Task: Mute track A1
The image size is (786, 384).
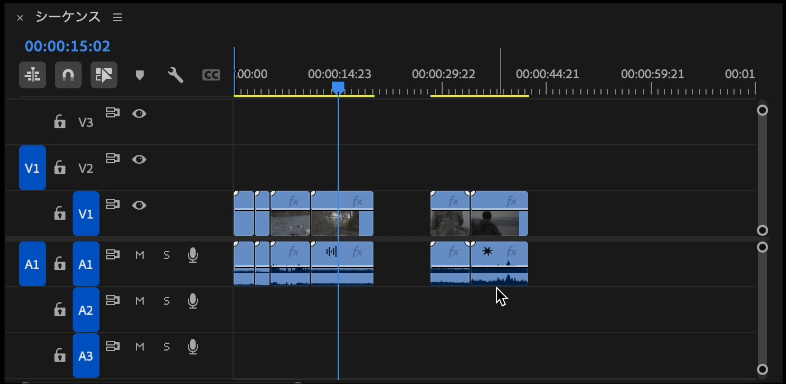Action: click(140, 255)
